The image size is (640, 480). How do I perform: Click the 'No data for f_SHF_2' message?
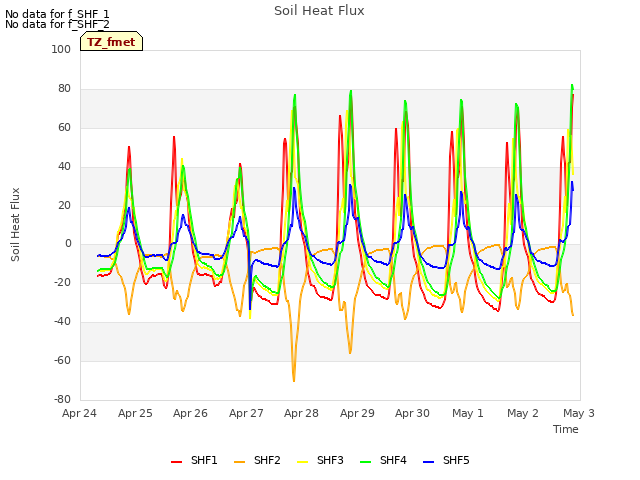57,24
